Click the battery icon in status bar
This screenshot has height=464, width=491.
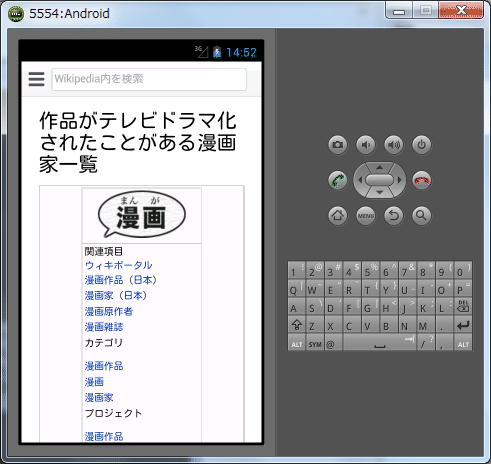(217, 52)
